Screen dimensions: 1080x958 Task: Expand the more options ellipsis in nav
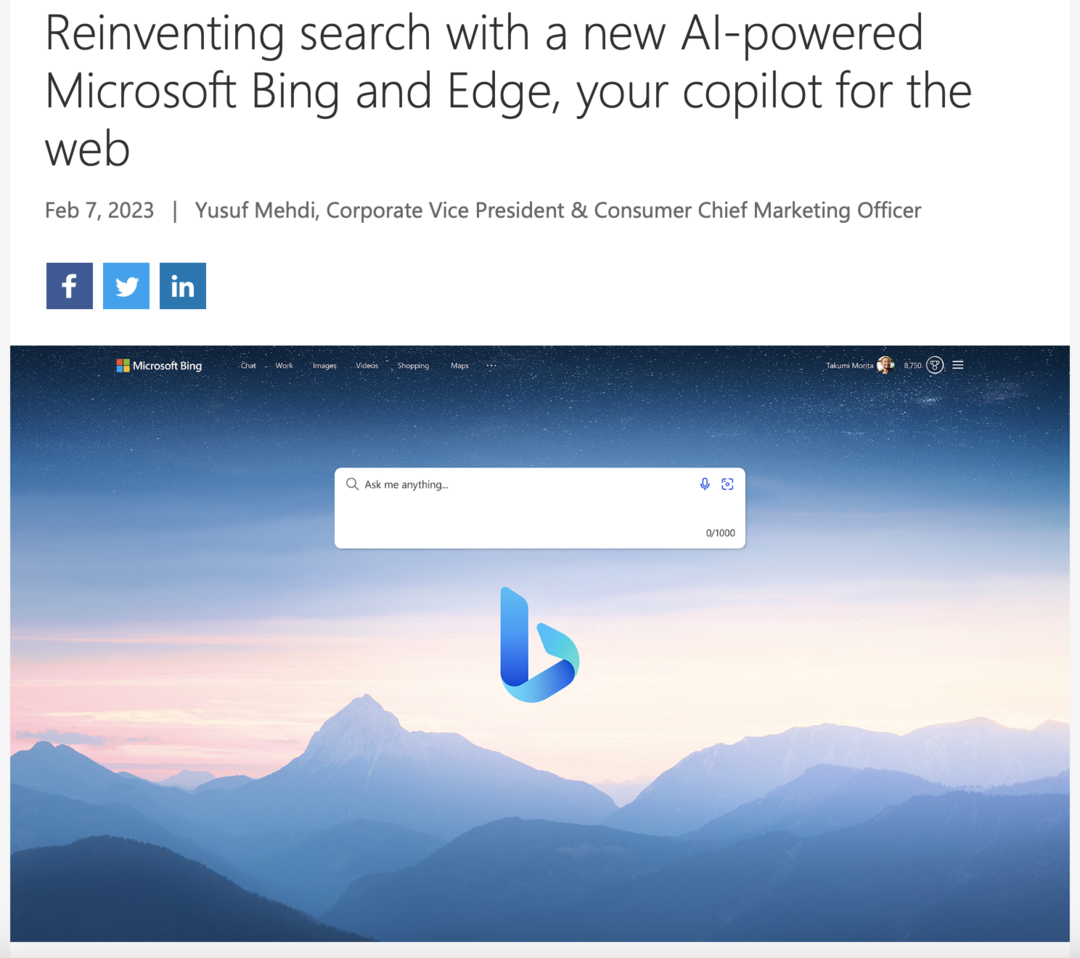pyautogui.click(x=491, y=366)
